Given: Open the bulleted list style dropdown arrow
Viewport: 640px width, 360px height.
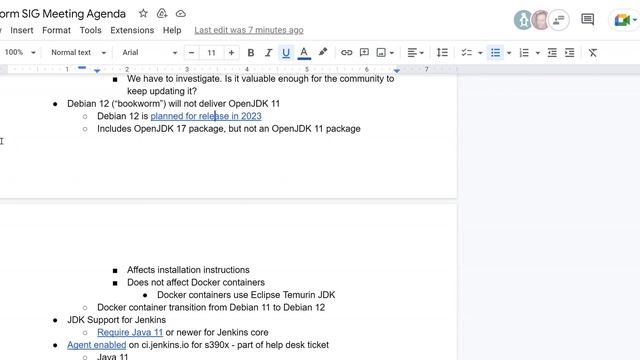Looking at the screenshot, I should click(509, 53).
